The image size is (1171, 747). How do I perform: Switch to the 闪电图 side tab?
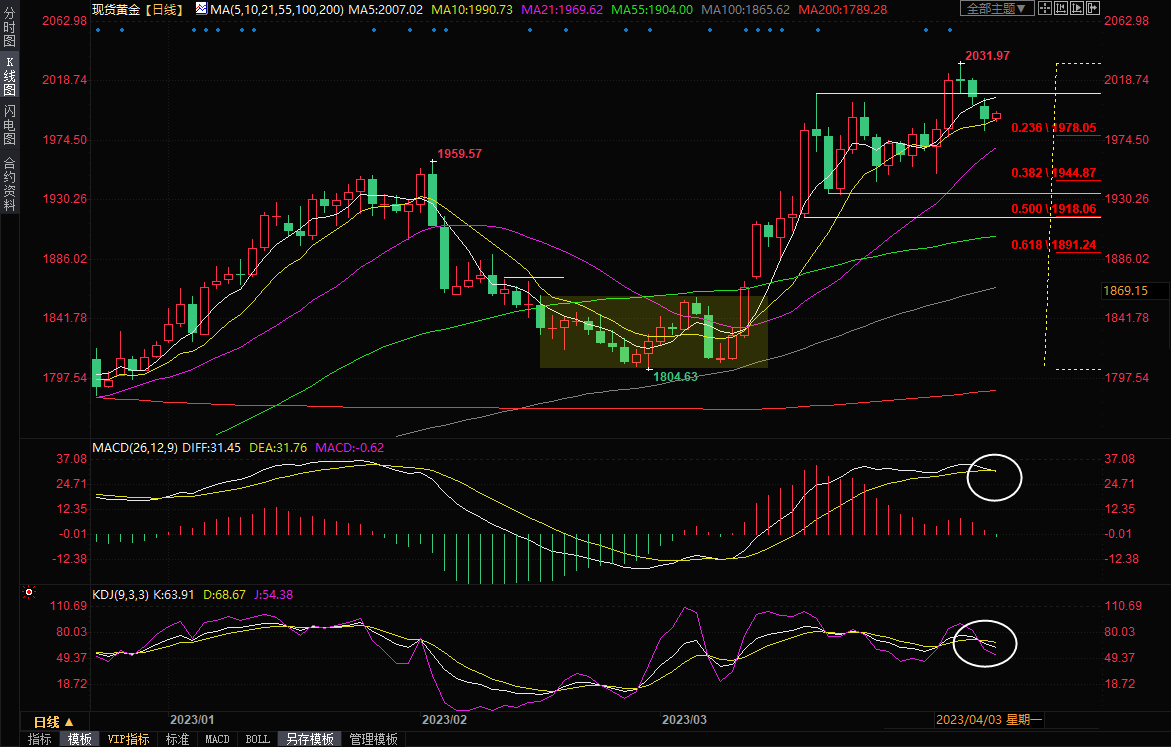9,122
